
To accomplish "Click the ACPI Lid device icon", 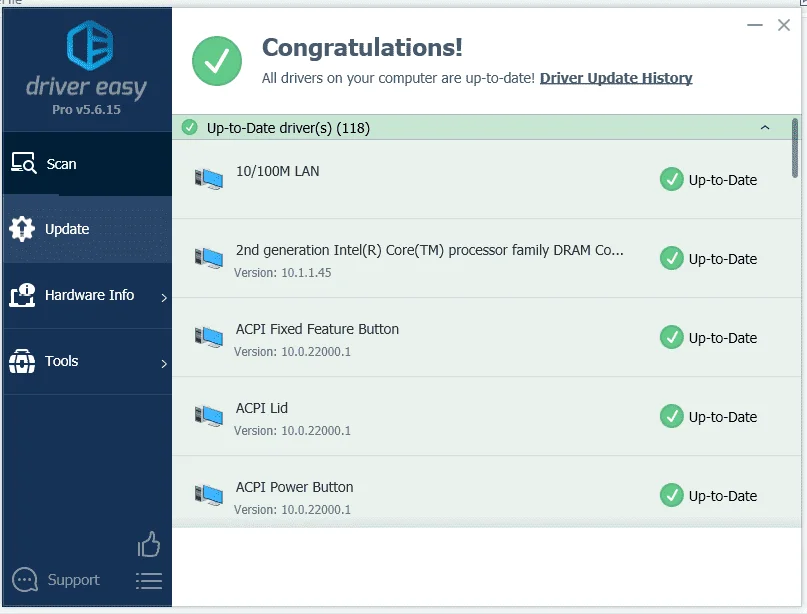I will pyautogui.click(x=208, y=416).
